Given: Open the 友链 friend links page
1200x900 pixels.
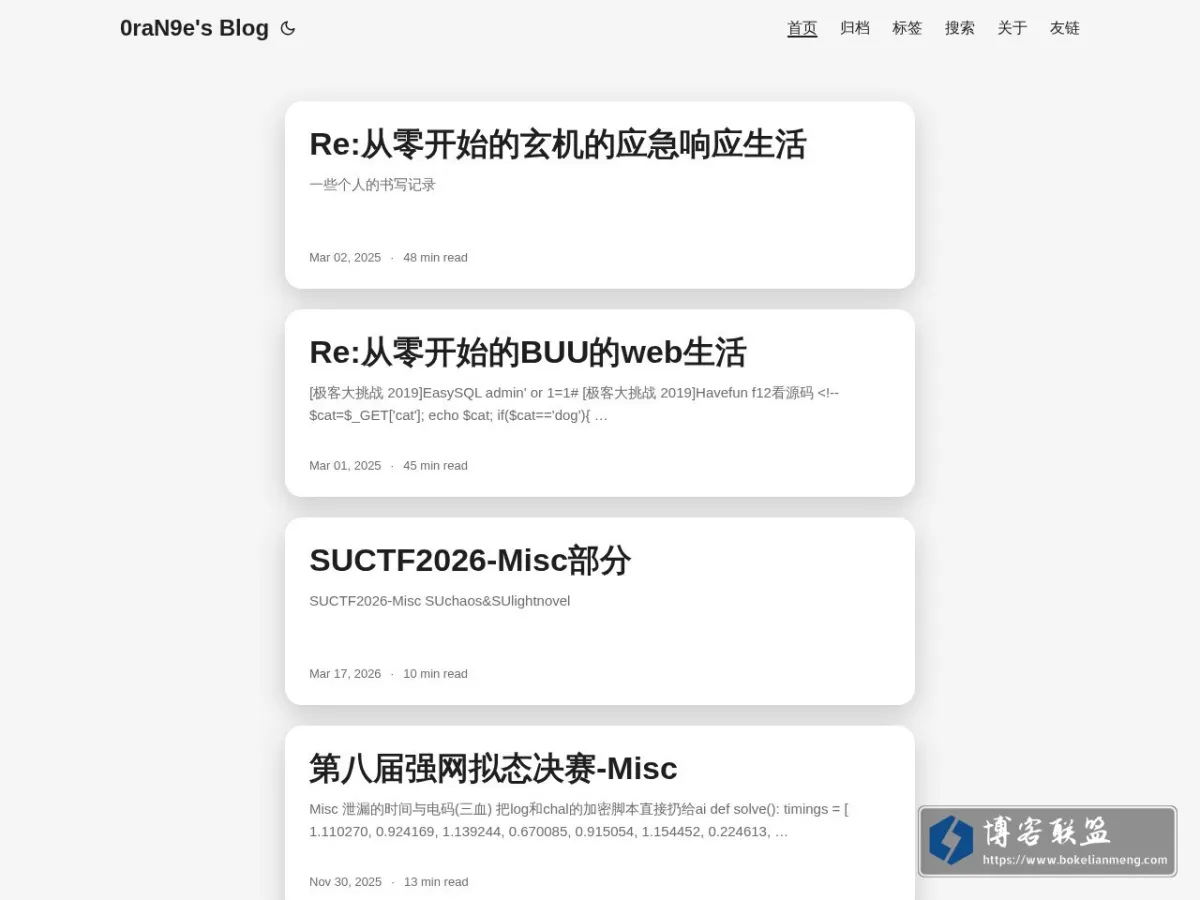Looking at the screenshot, I should click(x=1065, y=28).
